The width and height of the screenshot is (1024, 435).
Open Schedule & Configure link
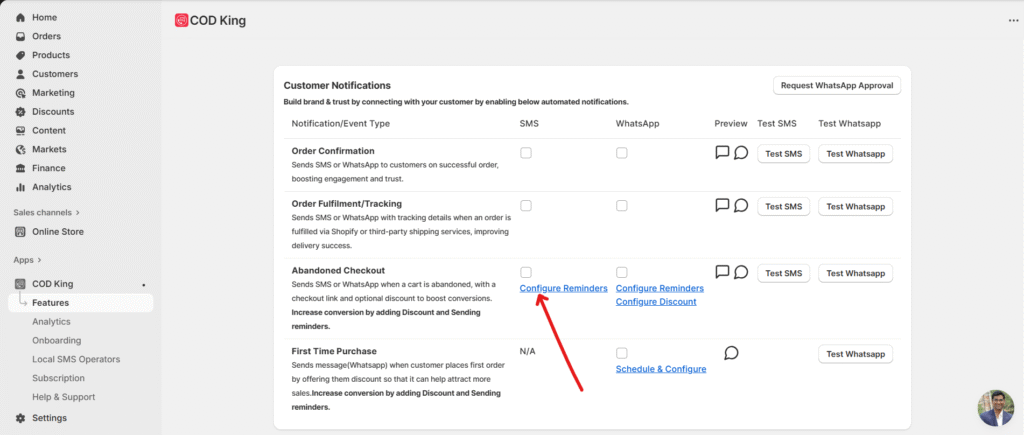(x=661, y=369)
